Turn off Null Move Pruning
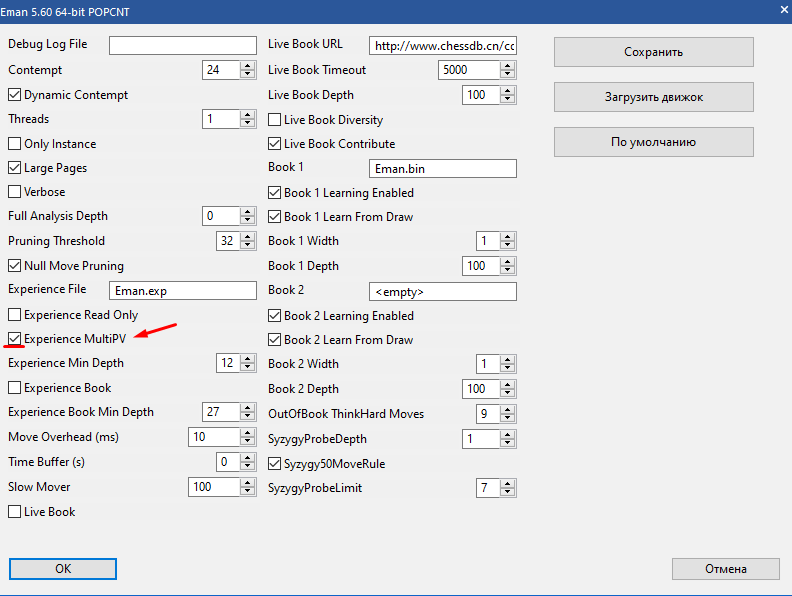The height and width of the screenshot is (596, 792). point(15,266)
